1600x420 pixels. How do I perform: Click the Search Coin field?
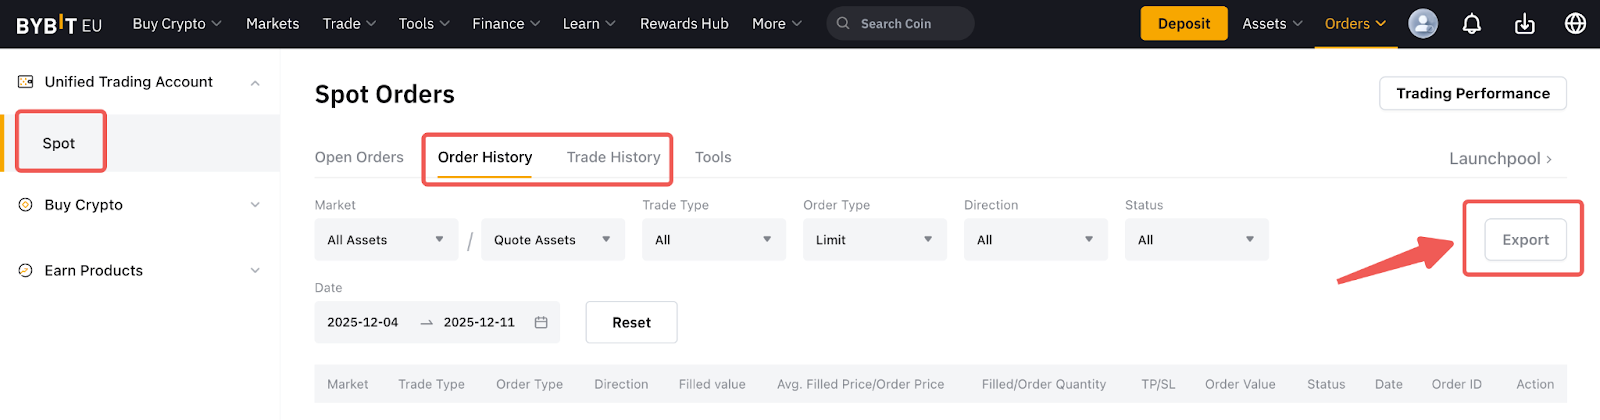coord(900,24)
